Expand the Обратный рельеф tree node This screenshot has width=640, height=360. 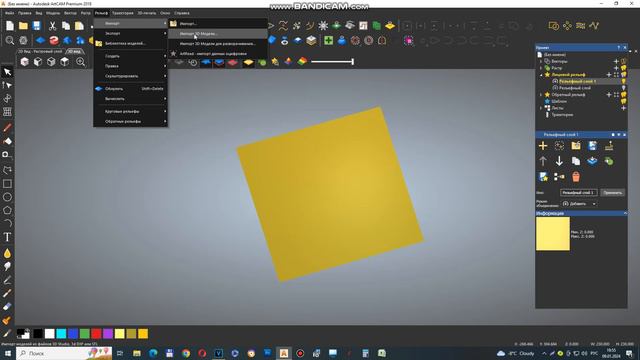pos(541,95)
